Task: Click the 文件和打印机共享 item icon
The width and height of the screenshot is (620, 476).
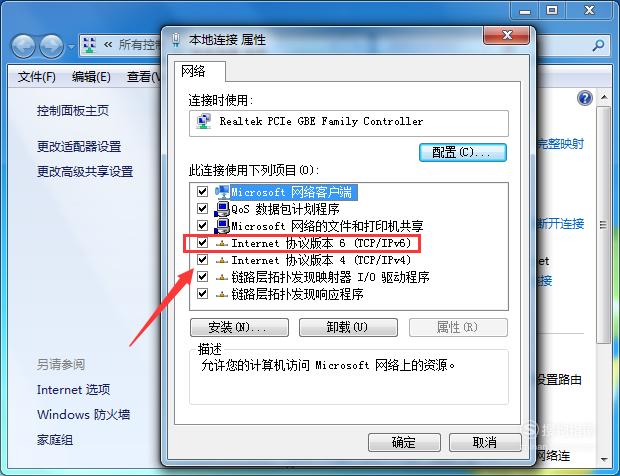Action: (222, 226)
